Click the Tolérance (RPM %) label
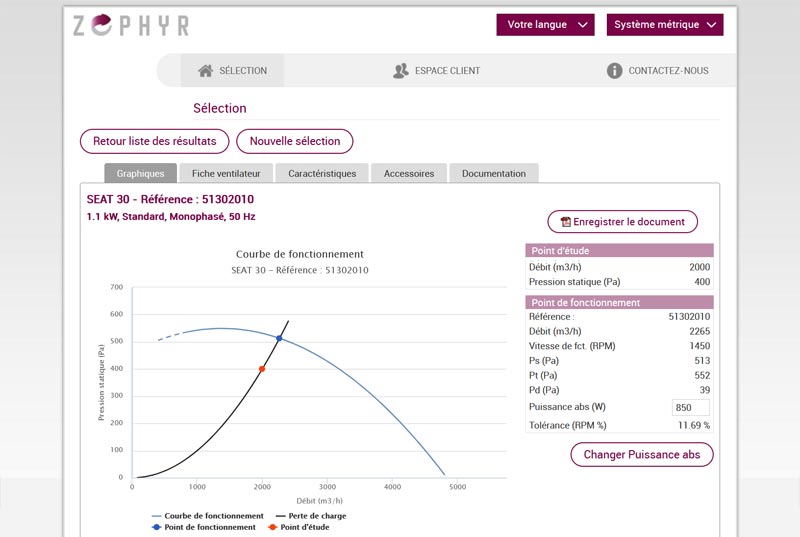The width and height of the screenshot is (800, 537). tap(567, 425)
